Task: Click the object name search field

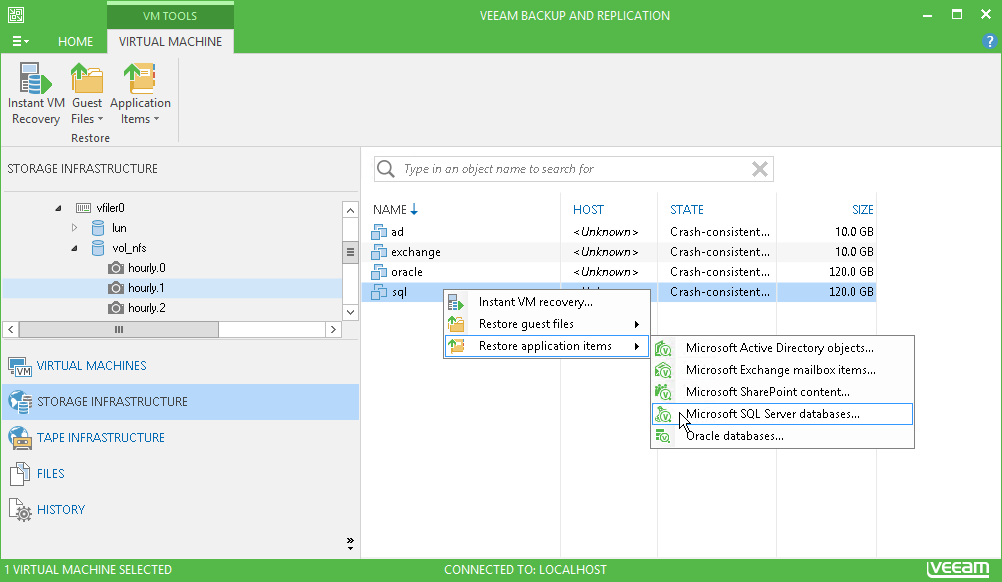Action: point(570,169)
